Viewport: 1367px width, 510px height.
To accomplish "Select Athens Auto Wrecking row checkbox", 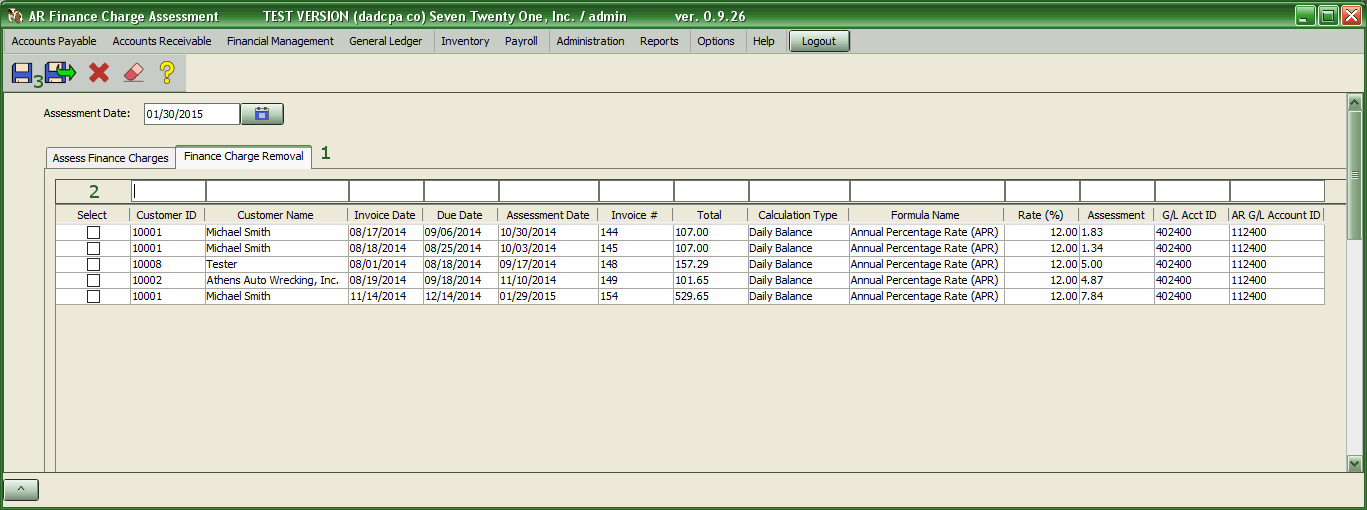I will 93,280.
